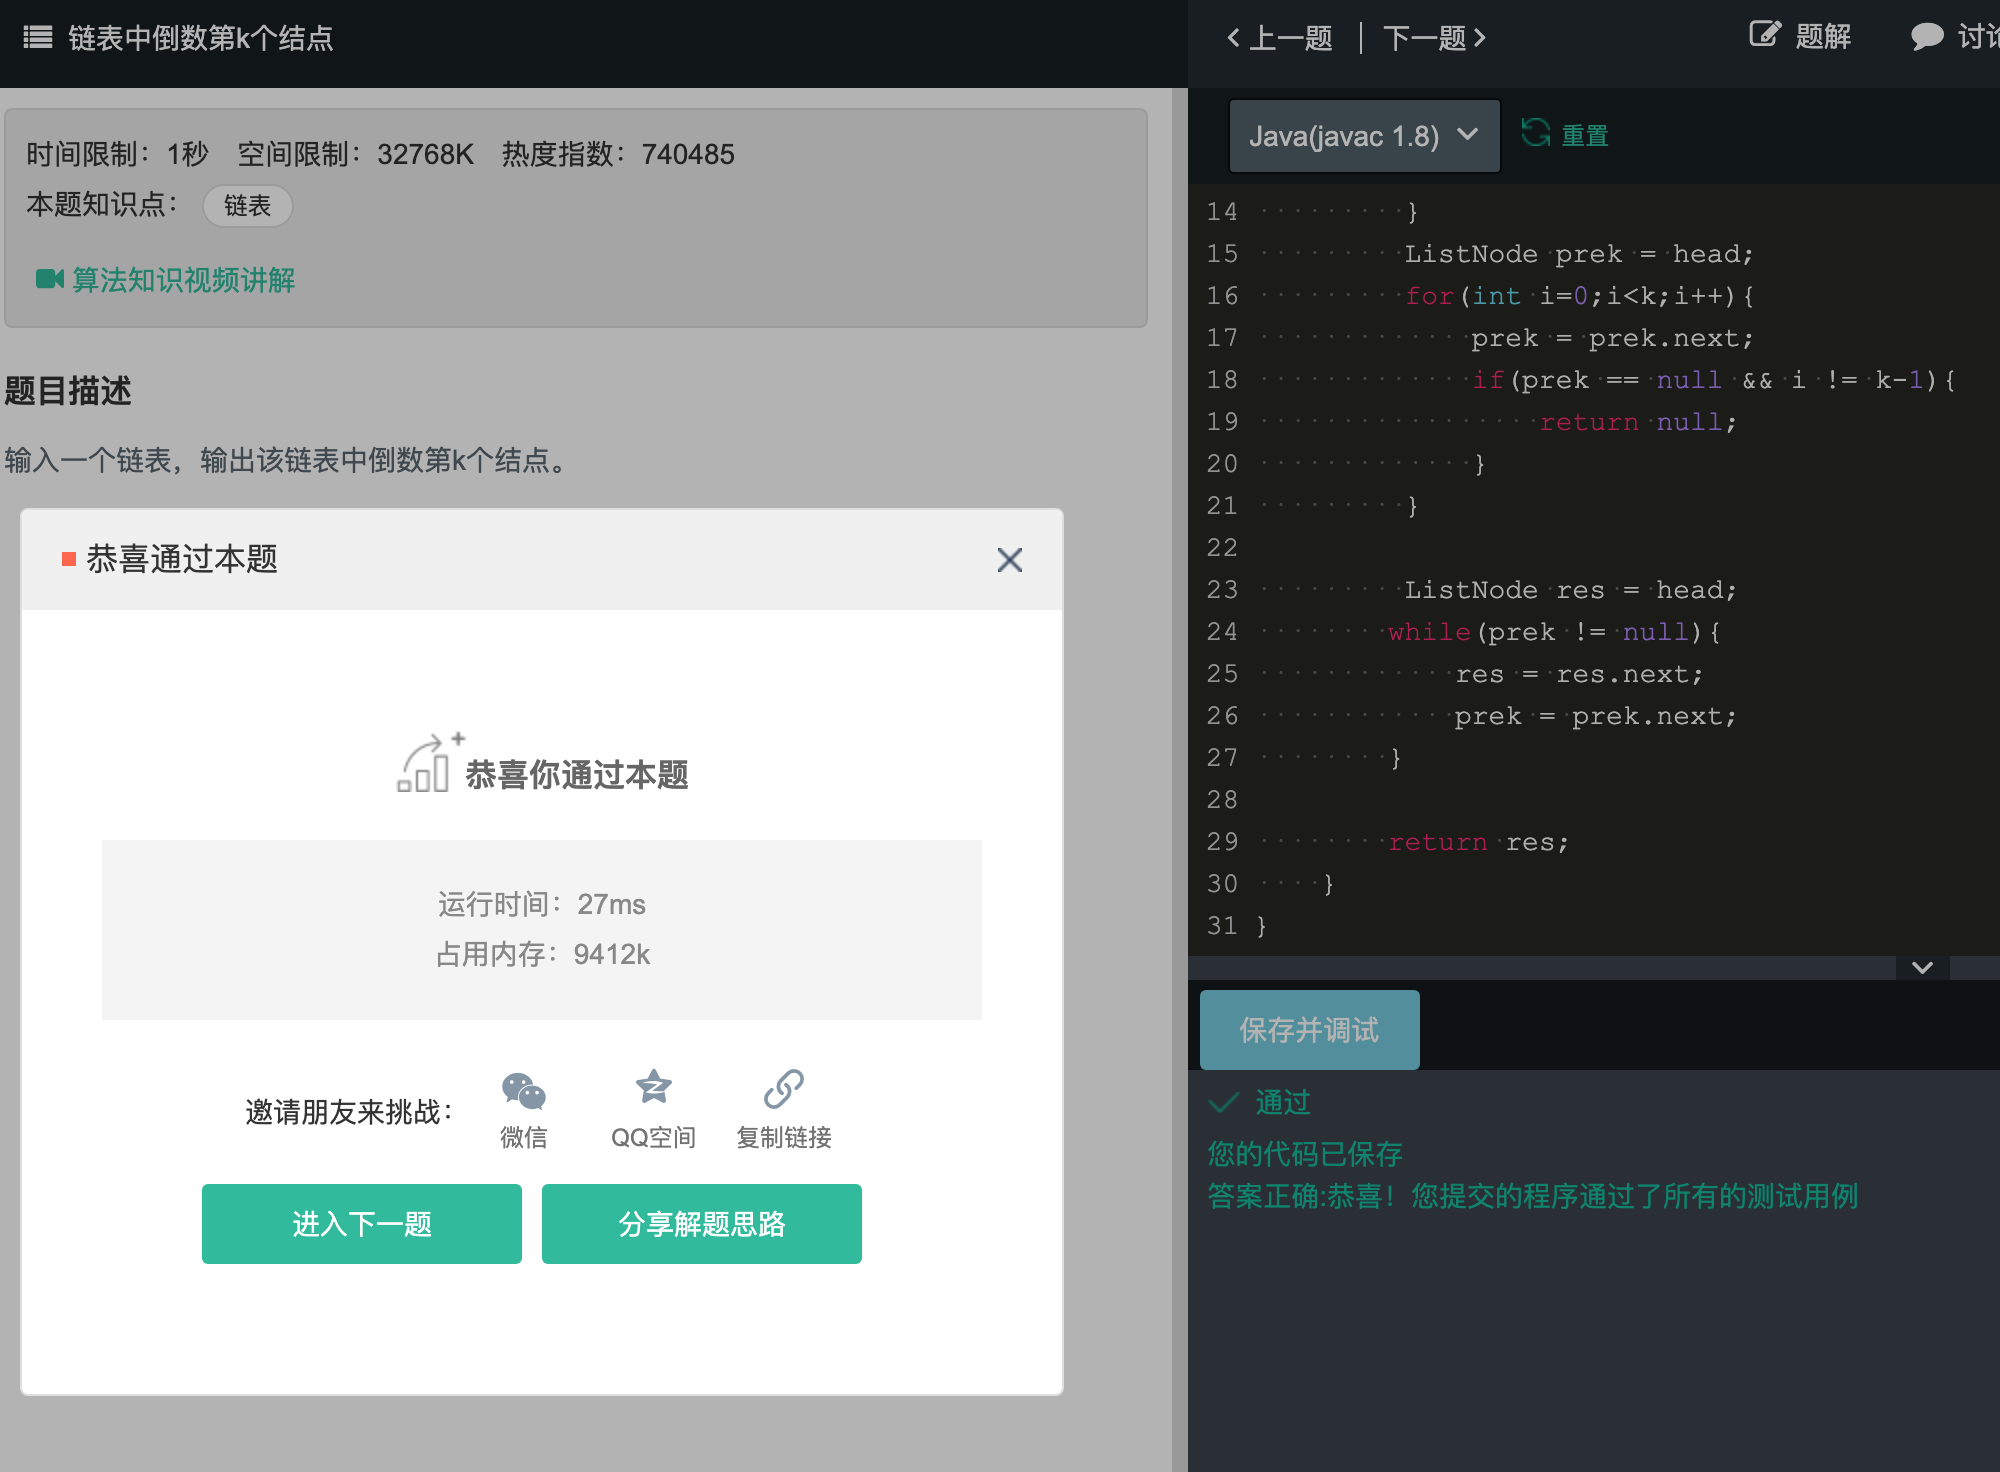The width and height of the screenshot is (2000, 1472).
Task: Click the 重置 refresh icon
Action: [x=1535, y=134]
